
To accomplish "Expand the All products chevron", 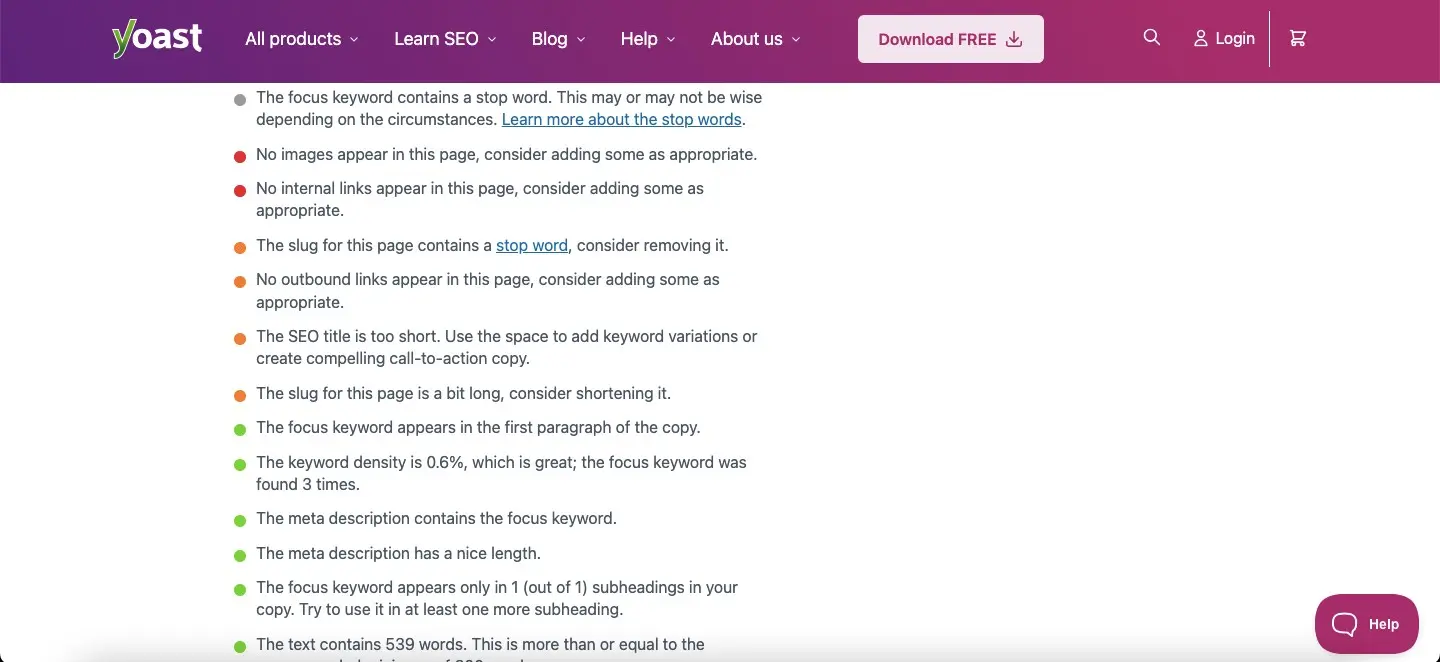I will pos(353,40).
